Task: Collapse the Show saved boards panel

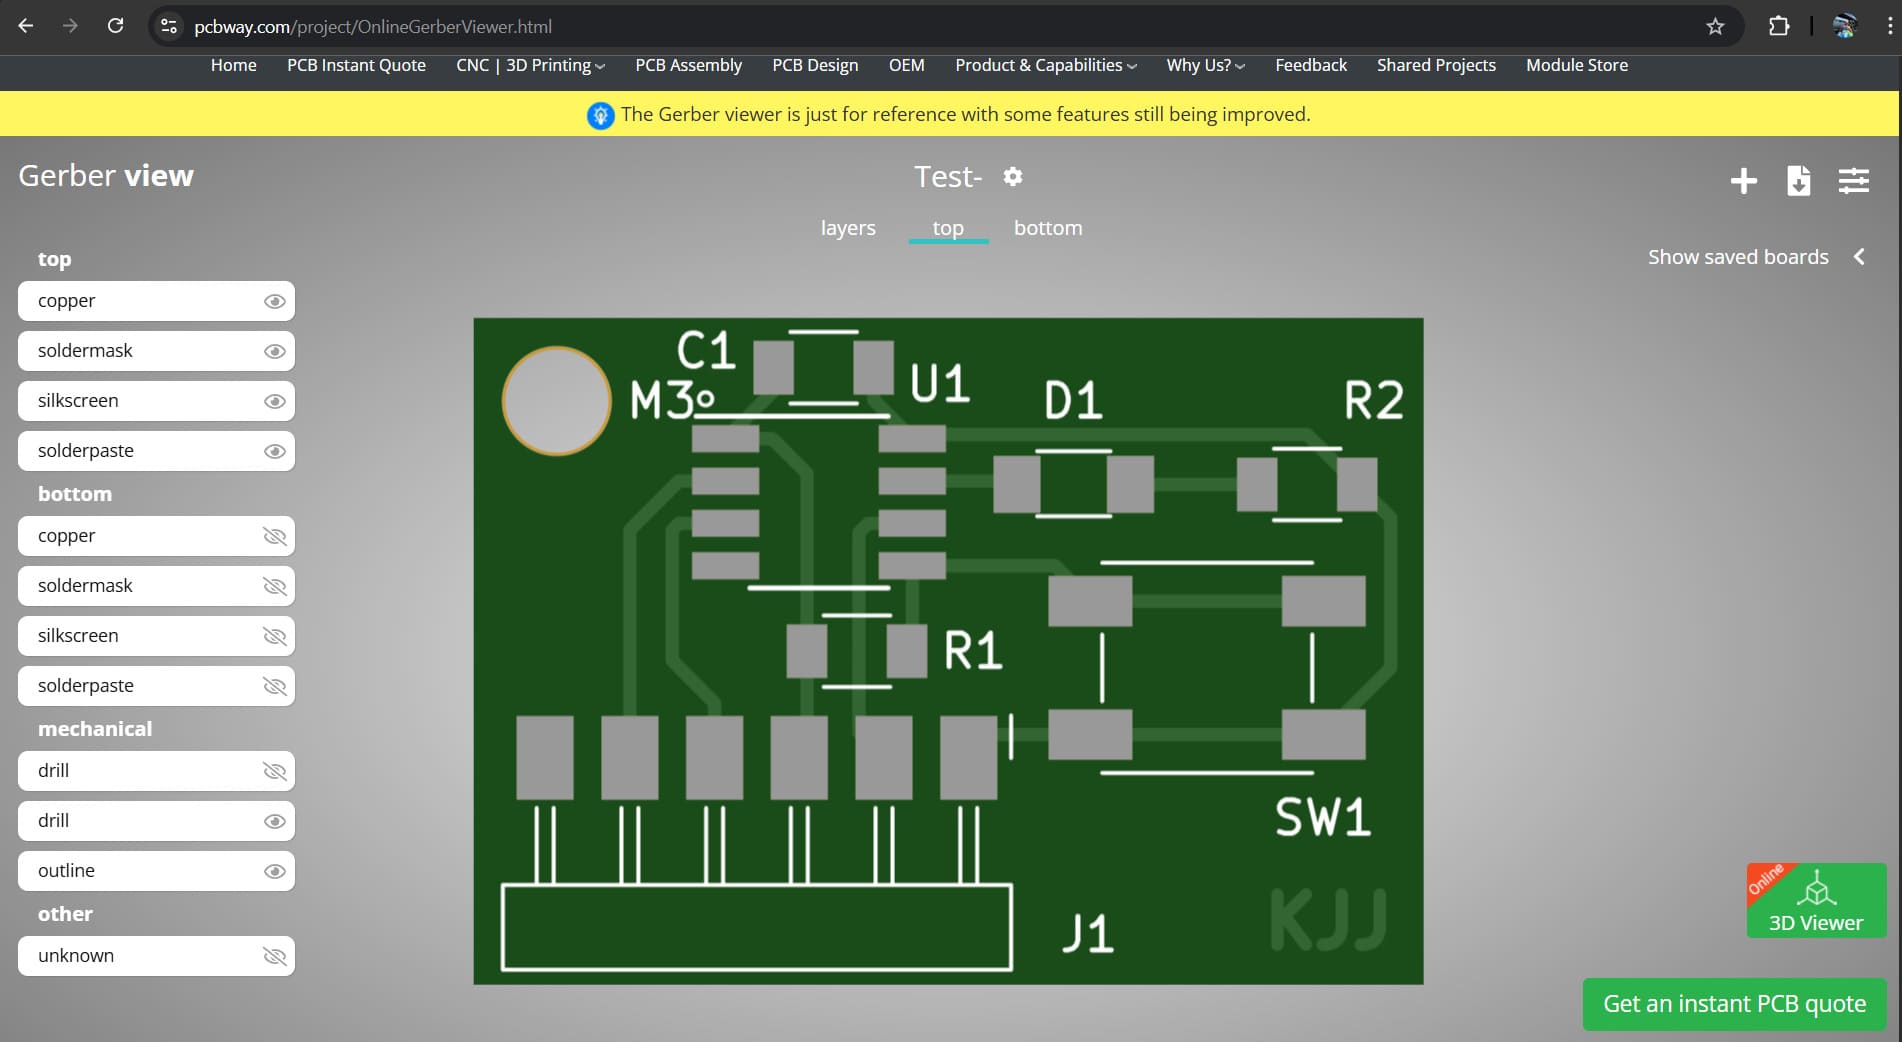Action: point(1859,257)
